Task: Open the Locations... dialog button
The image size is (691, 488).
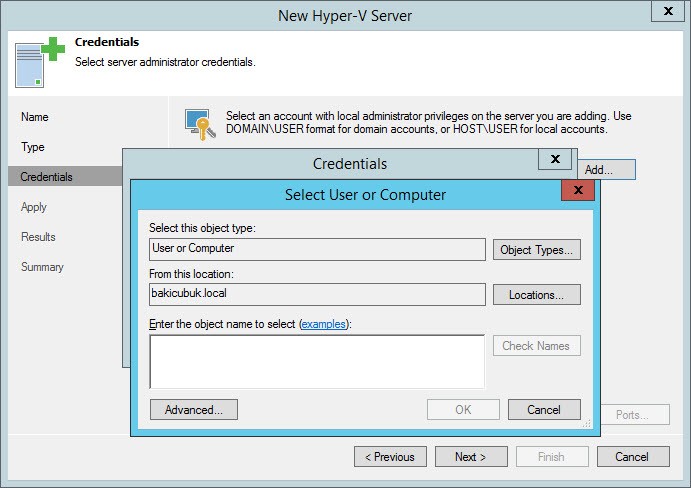Action: click(536, 294)
